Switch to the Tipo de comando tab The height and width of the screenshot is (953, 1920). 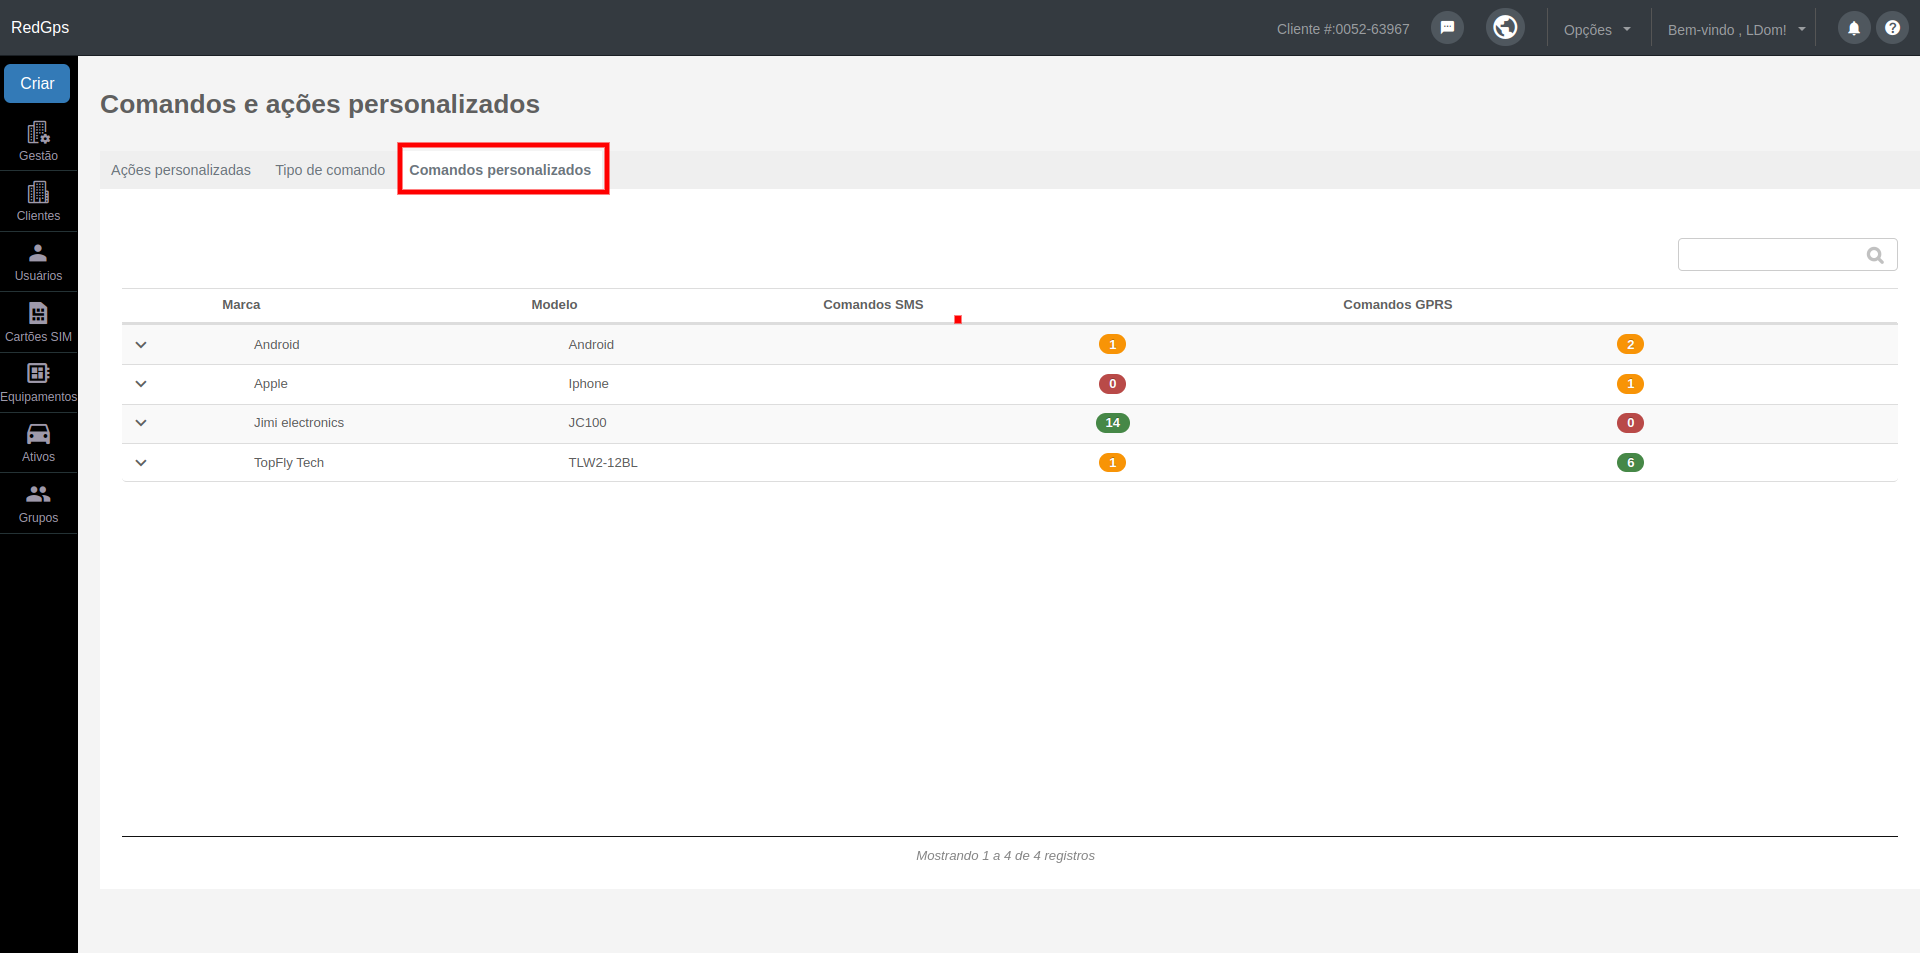pos(330,170)
